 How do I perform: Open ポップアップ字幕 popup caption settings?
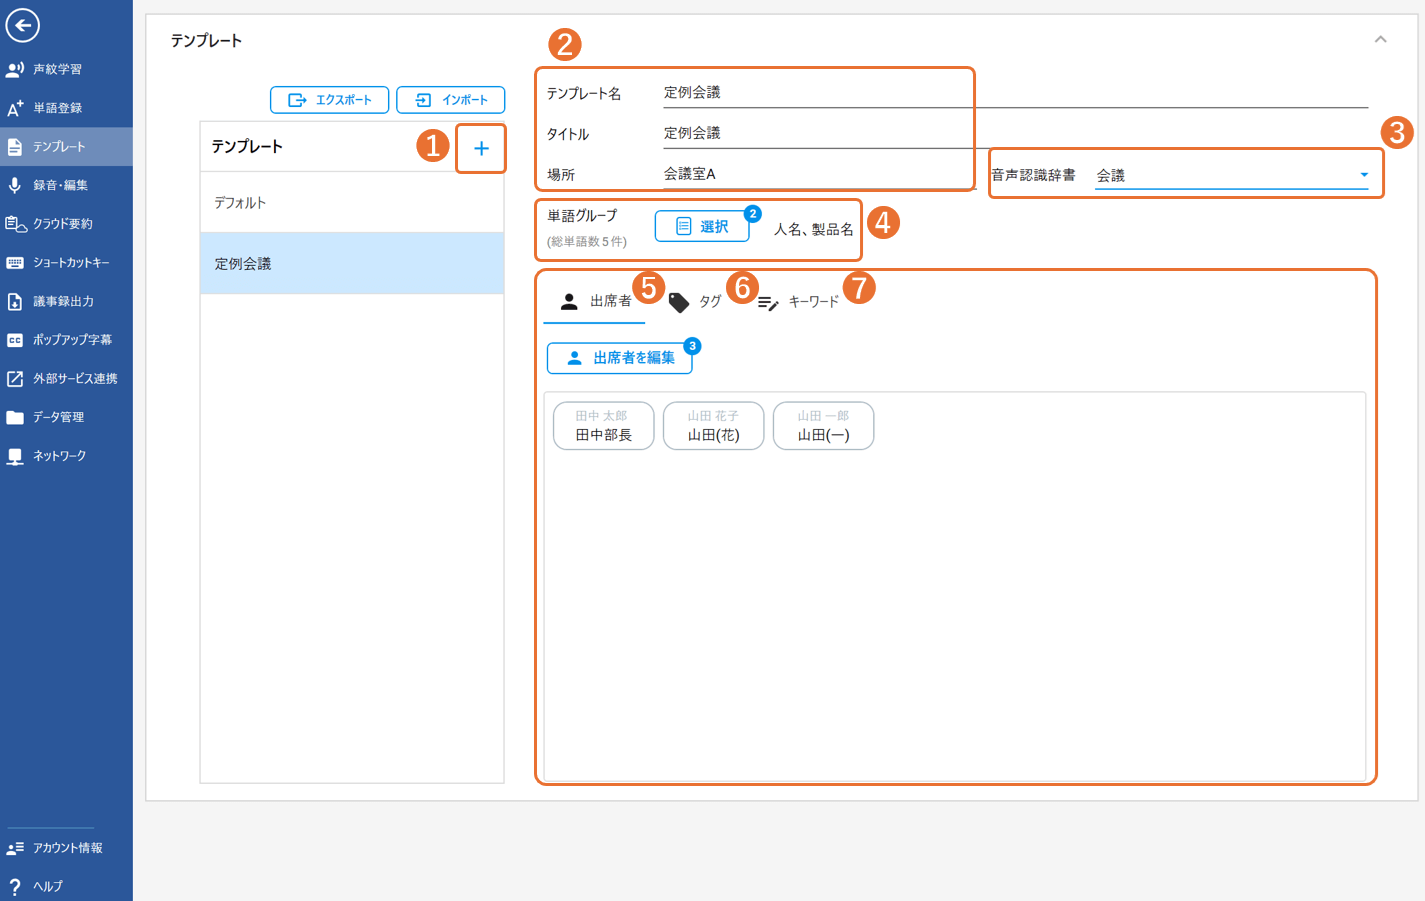point(71,340)
